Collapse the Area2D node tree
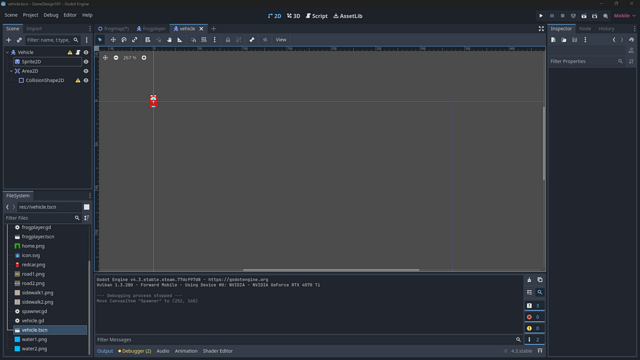Screen dimensions: 640x360 click(x=11, y=71)
